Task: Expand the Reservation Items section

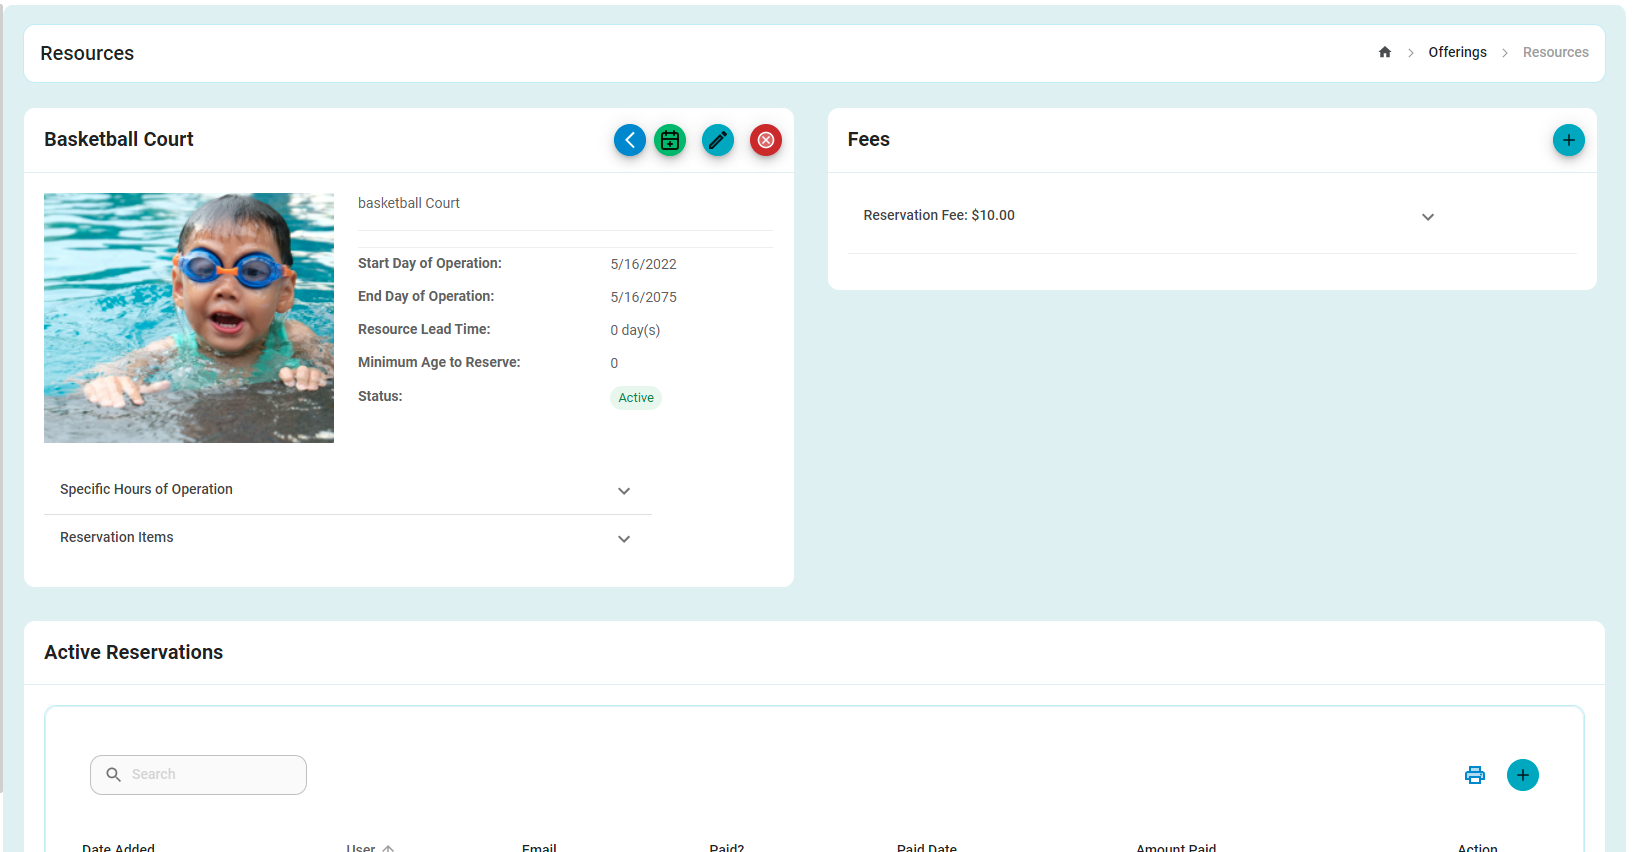Action: click(x=348, y=538)
